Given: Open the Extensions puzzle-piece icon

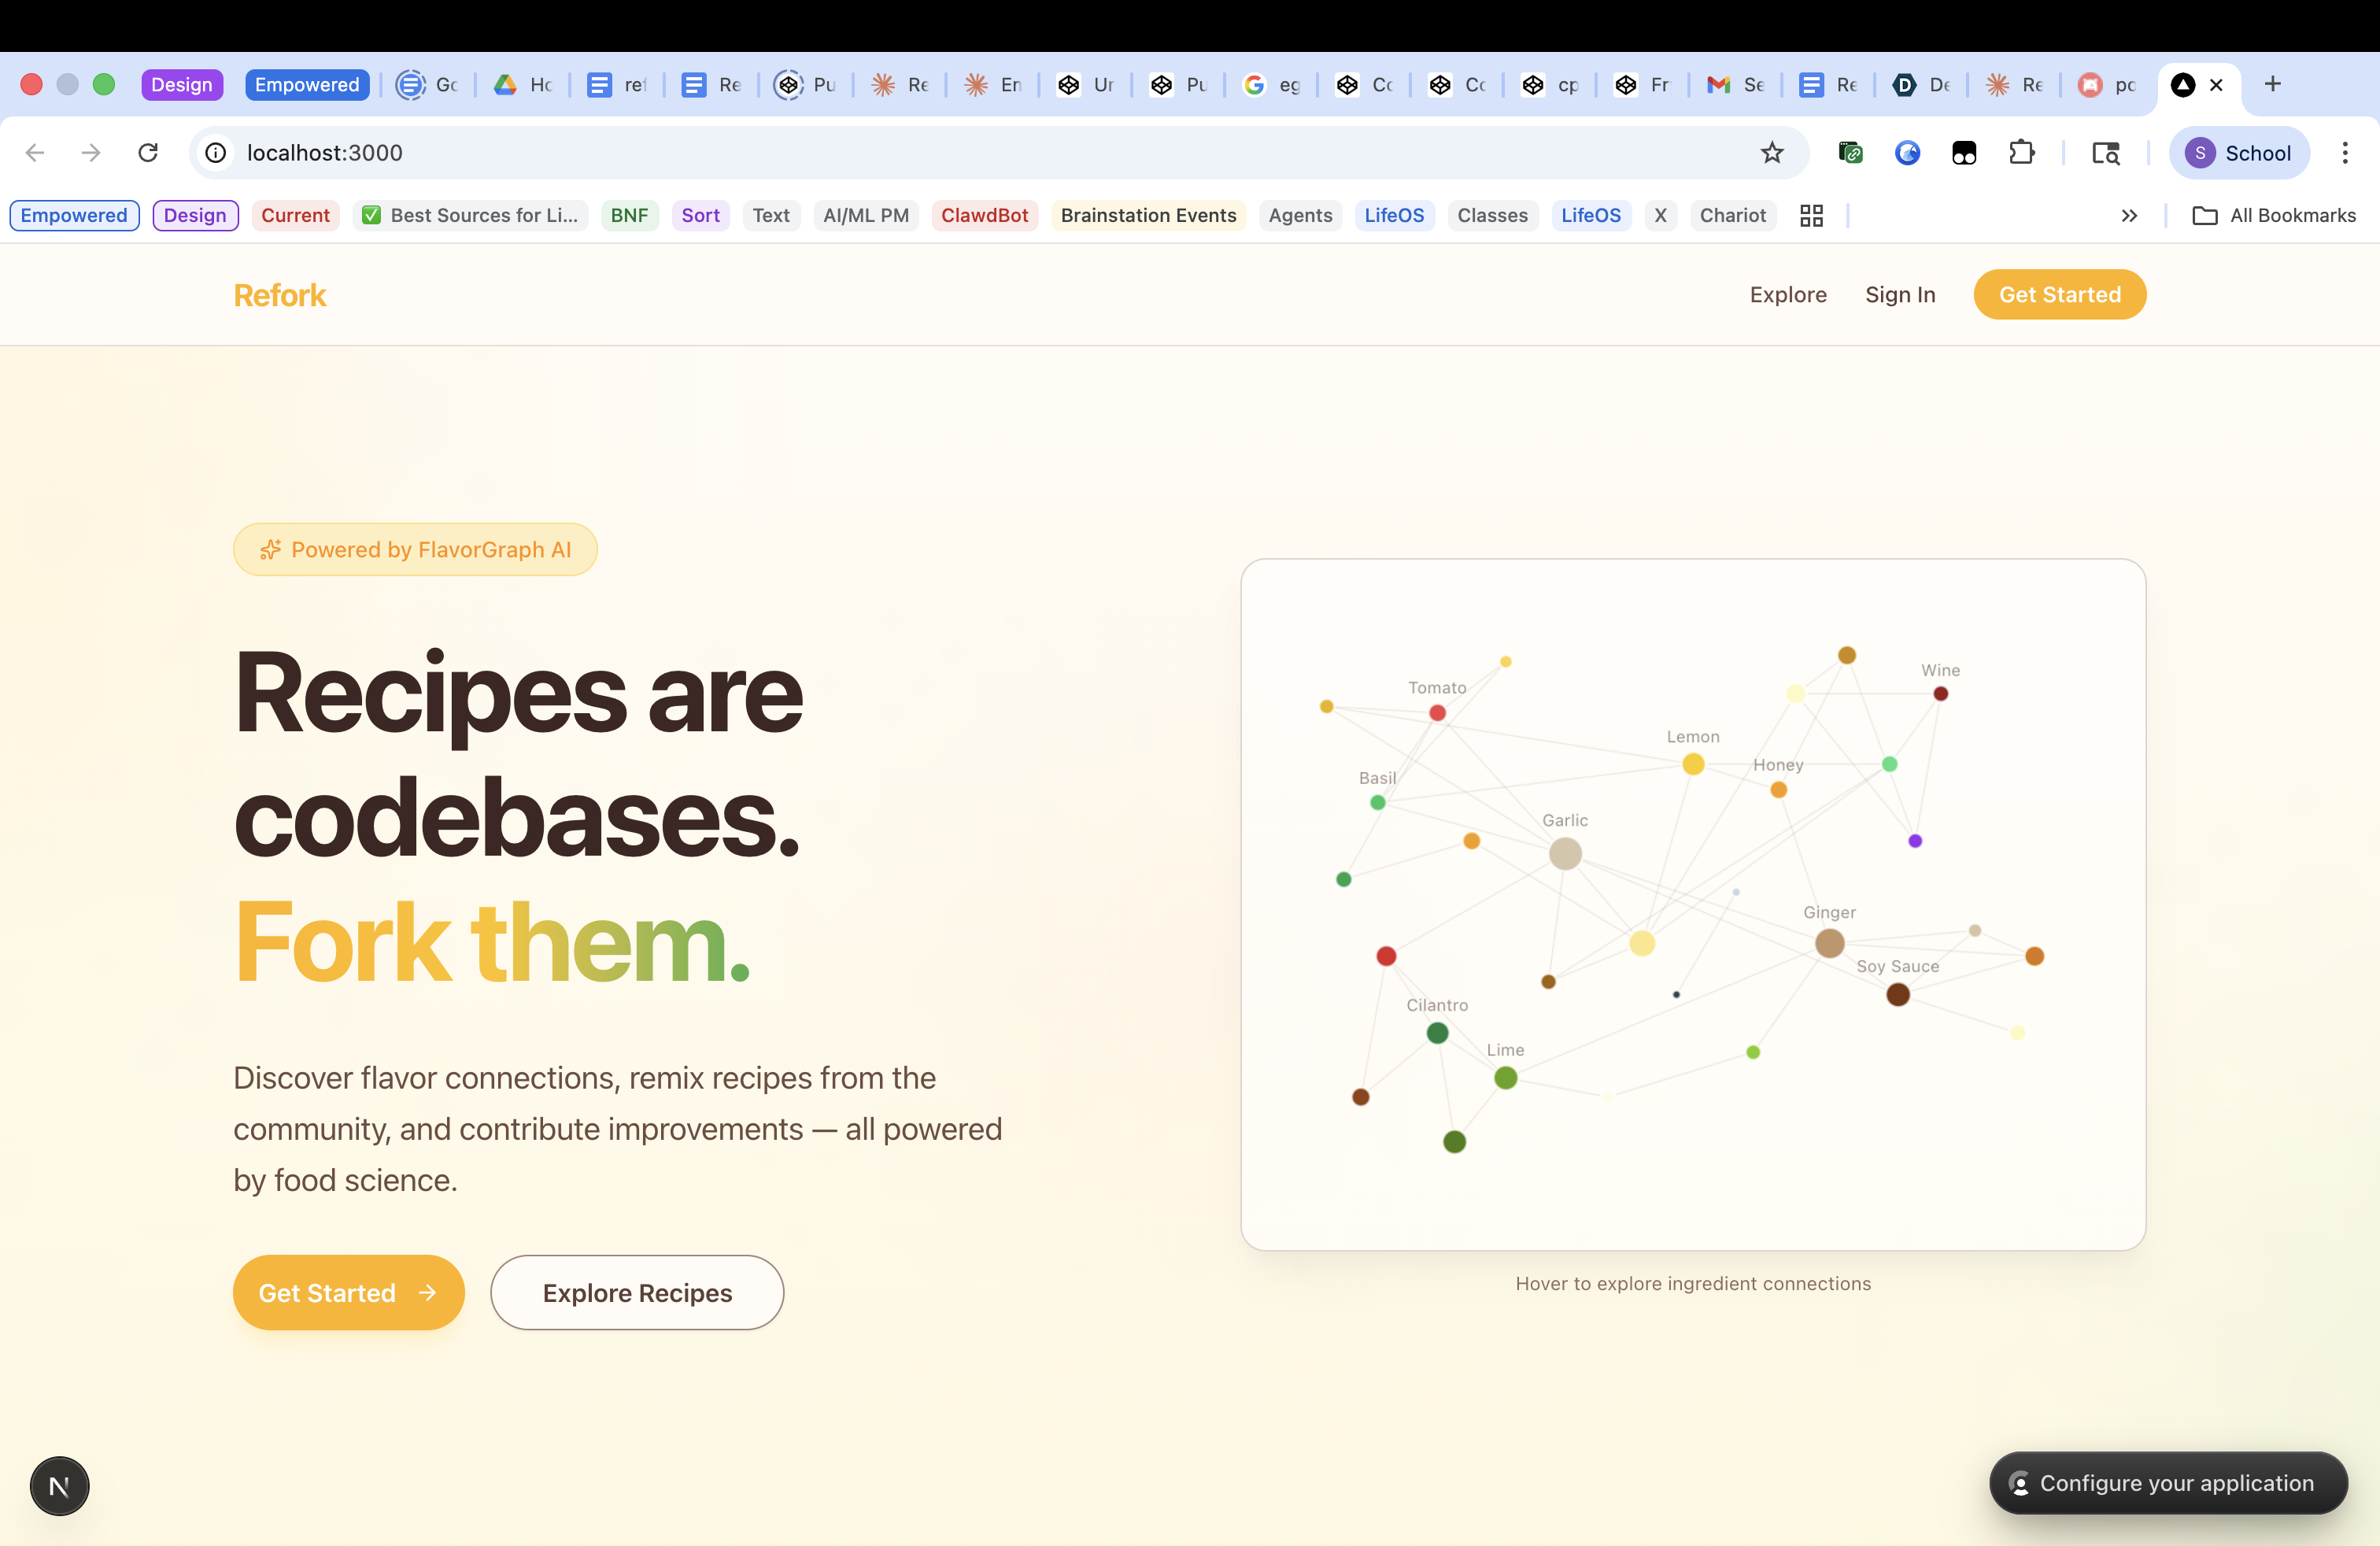Looking at the screenshot, I should (x=2021, y=152).
